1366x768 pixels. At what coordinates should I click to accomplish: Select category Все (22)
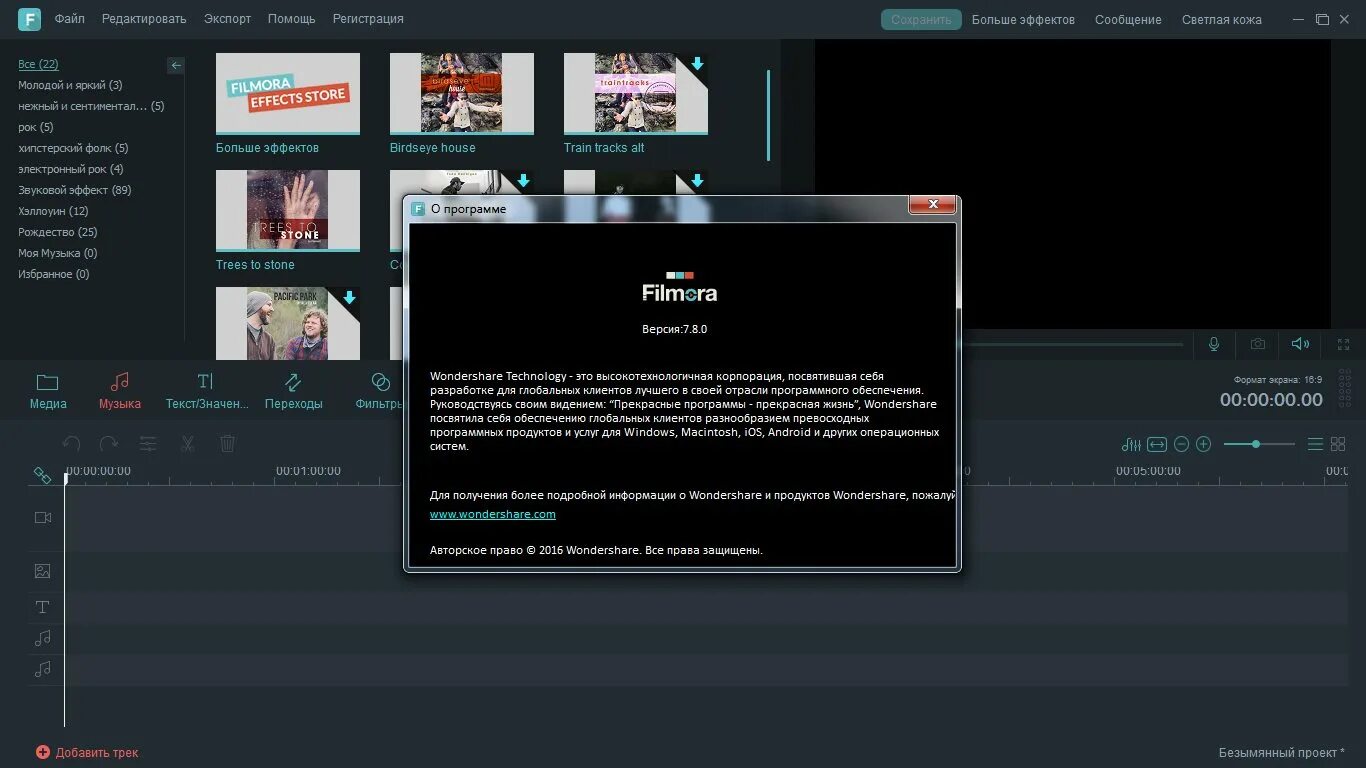tap(38, 64)
